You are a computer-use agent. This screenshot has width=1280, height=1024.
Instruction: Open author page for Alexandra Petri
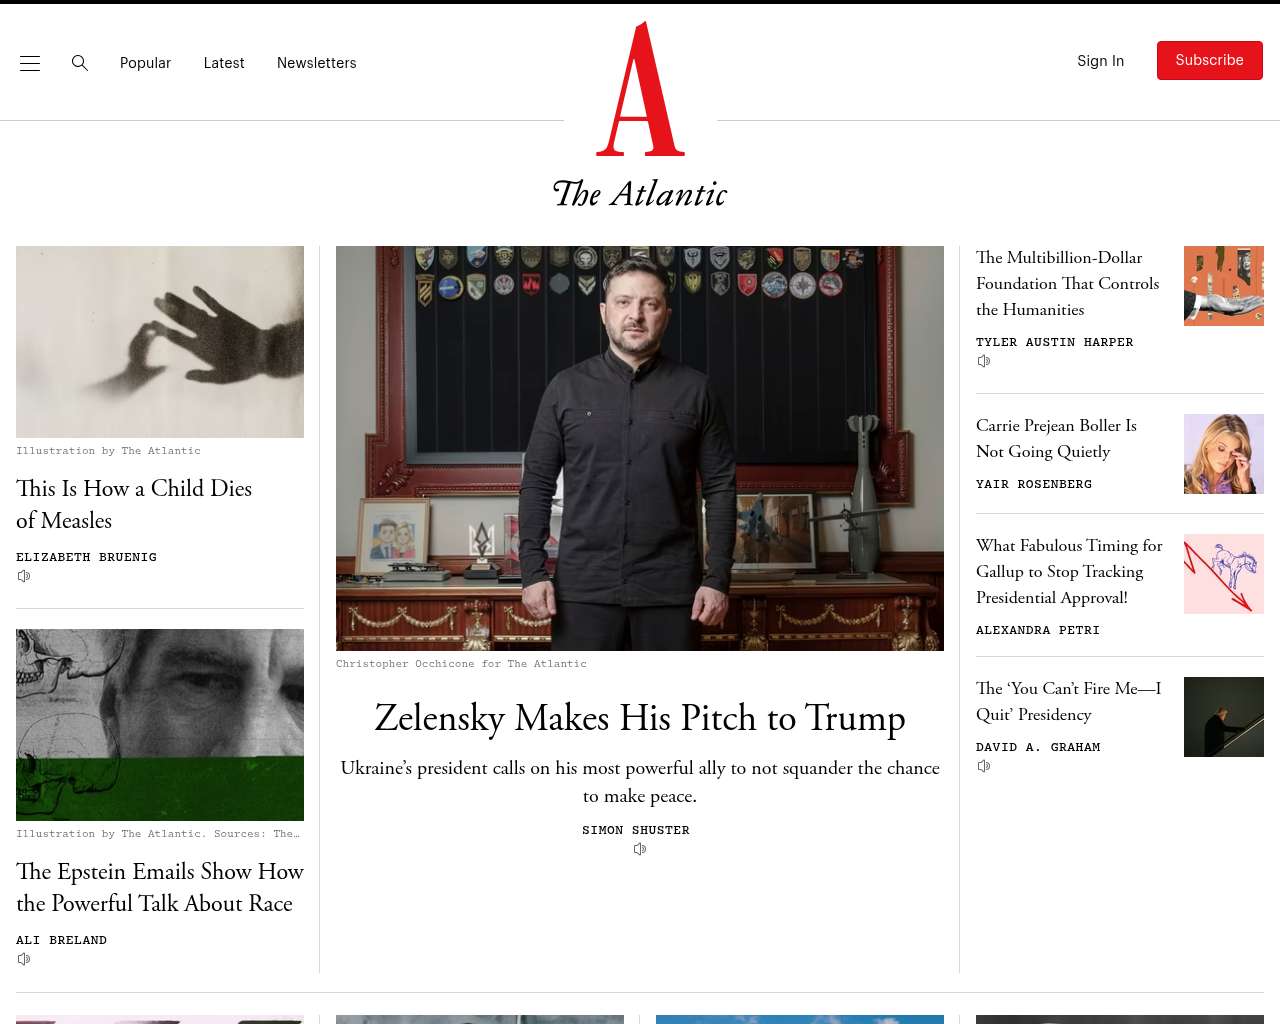click(1038, 630)
